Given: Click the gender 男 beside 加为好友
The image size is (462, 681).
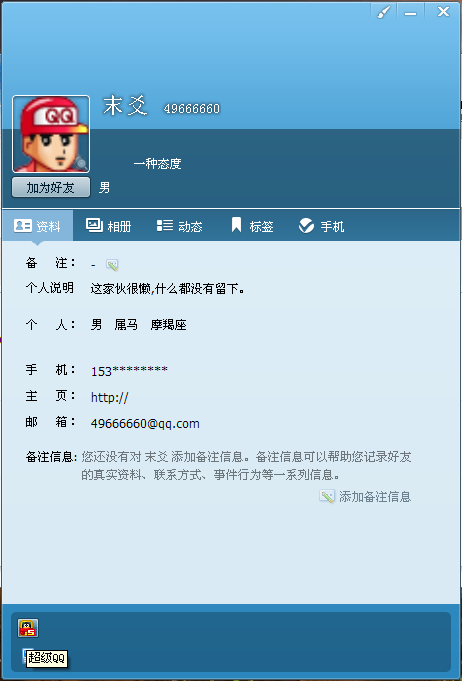Looking at the screenshot, I should tap(105, 188).
